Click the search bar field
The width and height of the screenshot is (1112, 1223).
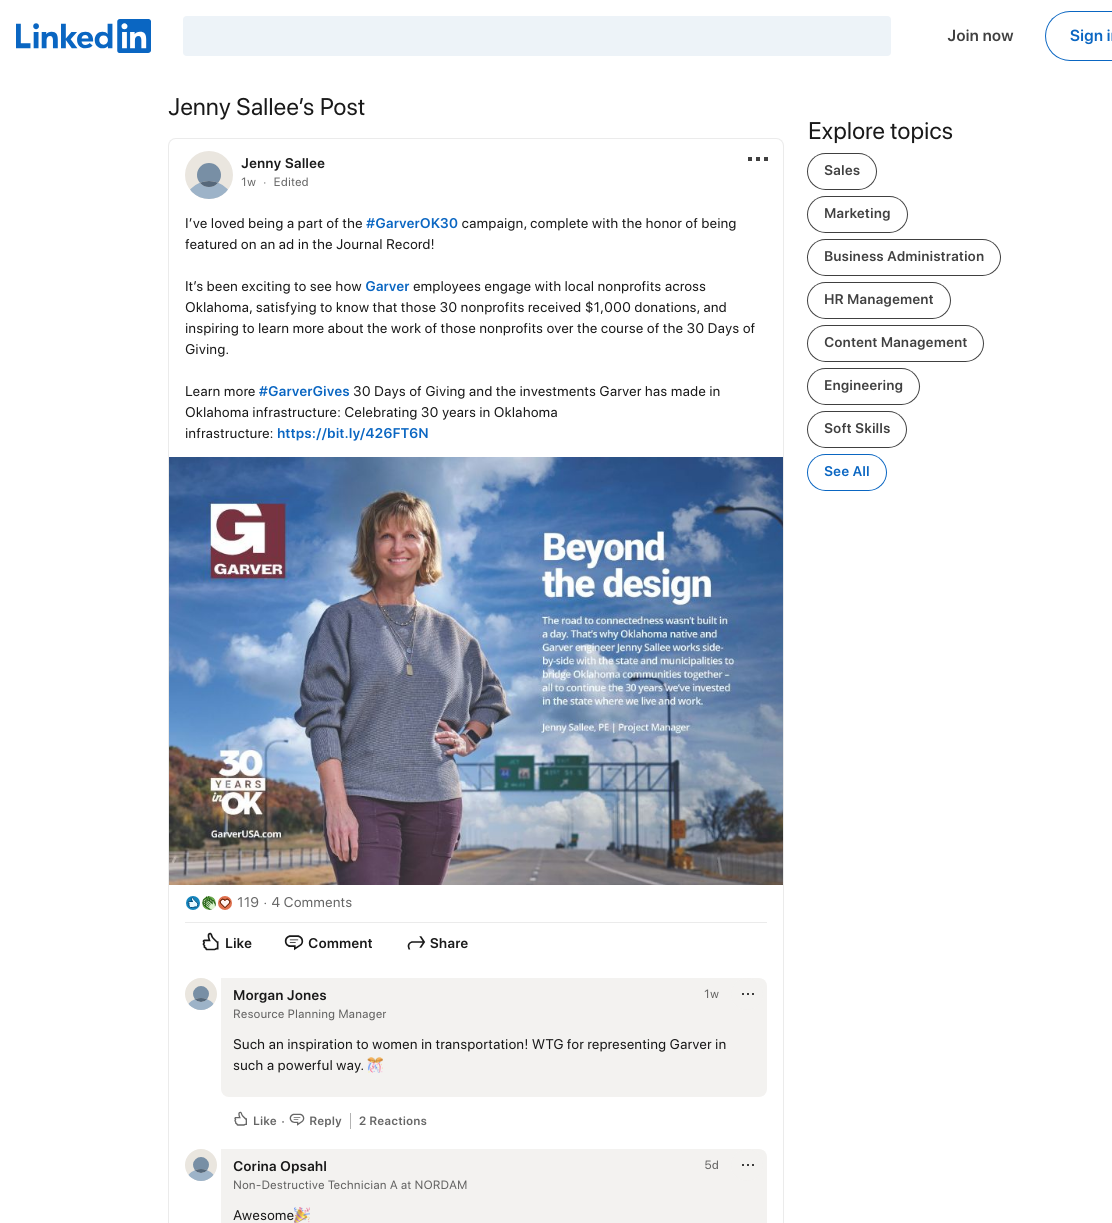point(537,36)
